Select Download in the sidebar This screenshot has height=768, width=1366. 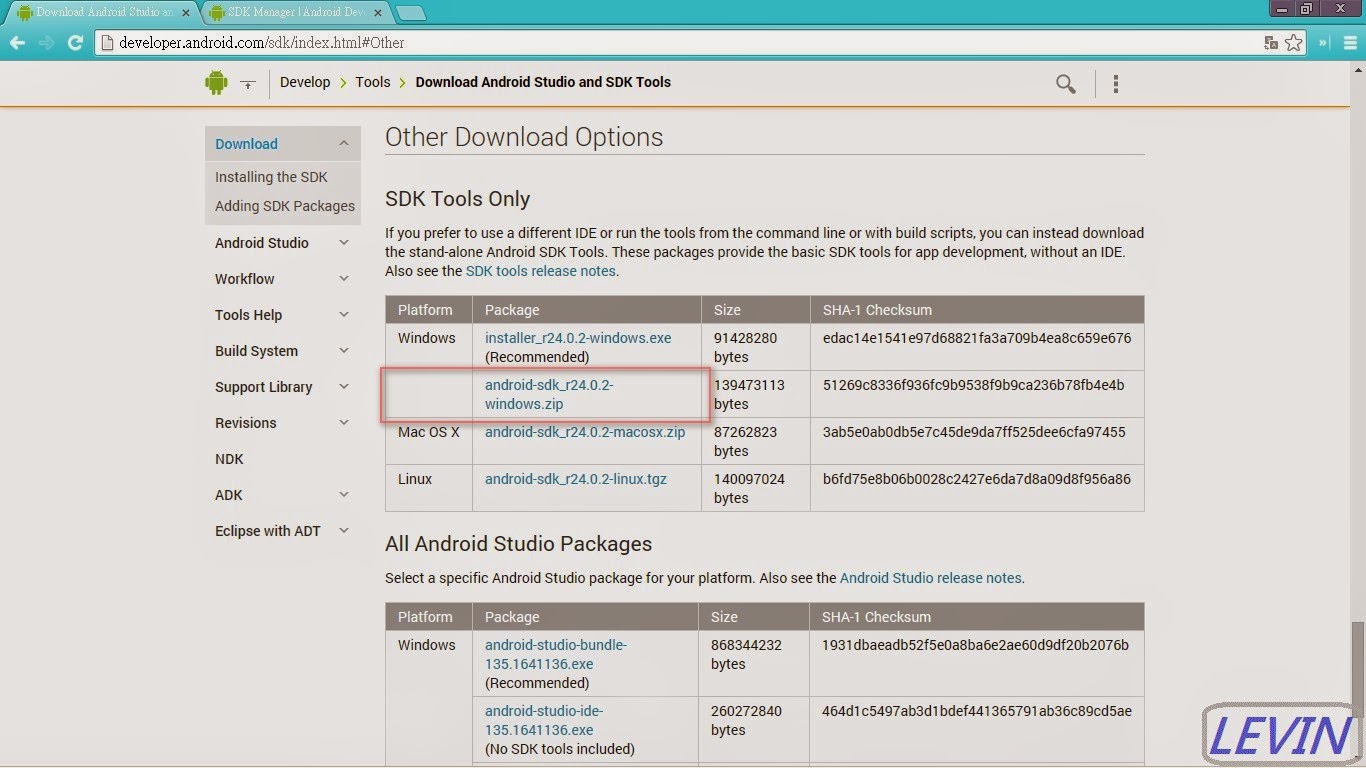[x=246, y=144]
